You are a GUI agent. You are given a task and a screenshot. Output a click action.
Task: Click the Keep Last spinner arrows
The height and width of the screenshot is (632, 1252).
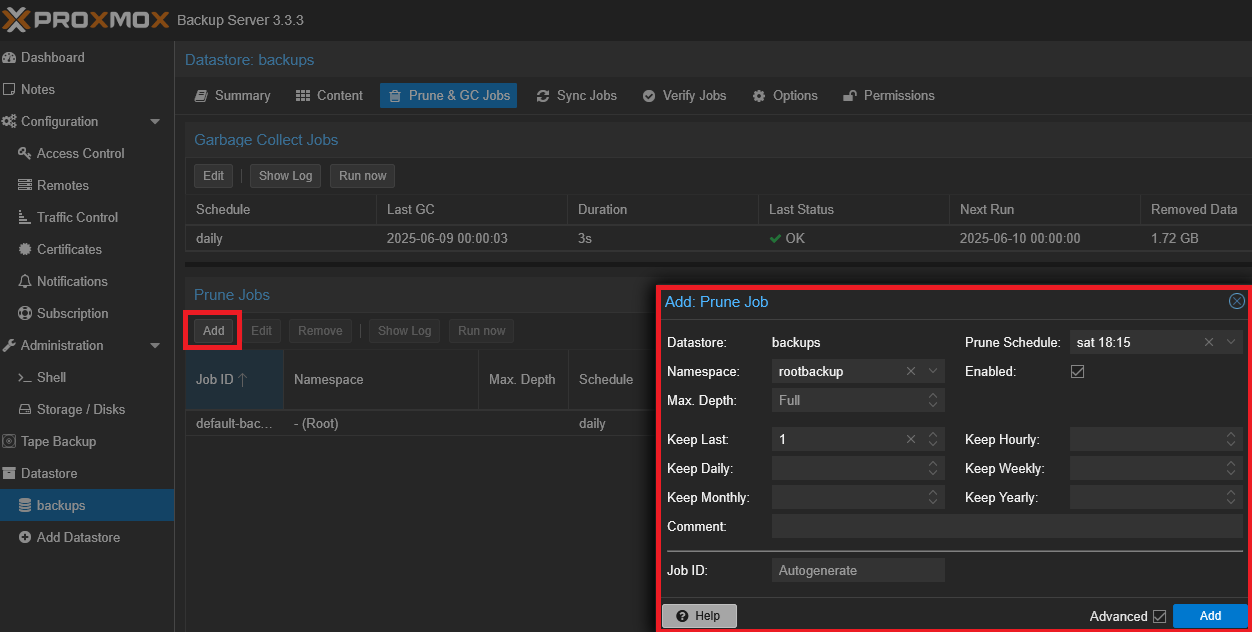tap(934, 439)
